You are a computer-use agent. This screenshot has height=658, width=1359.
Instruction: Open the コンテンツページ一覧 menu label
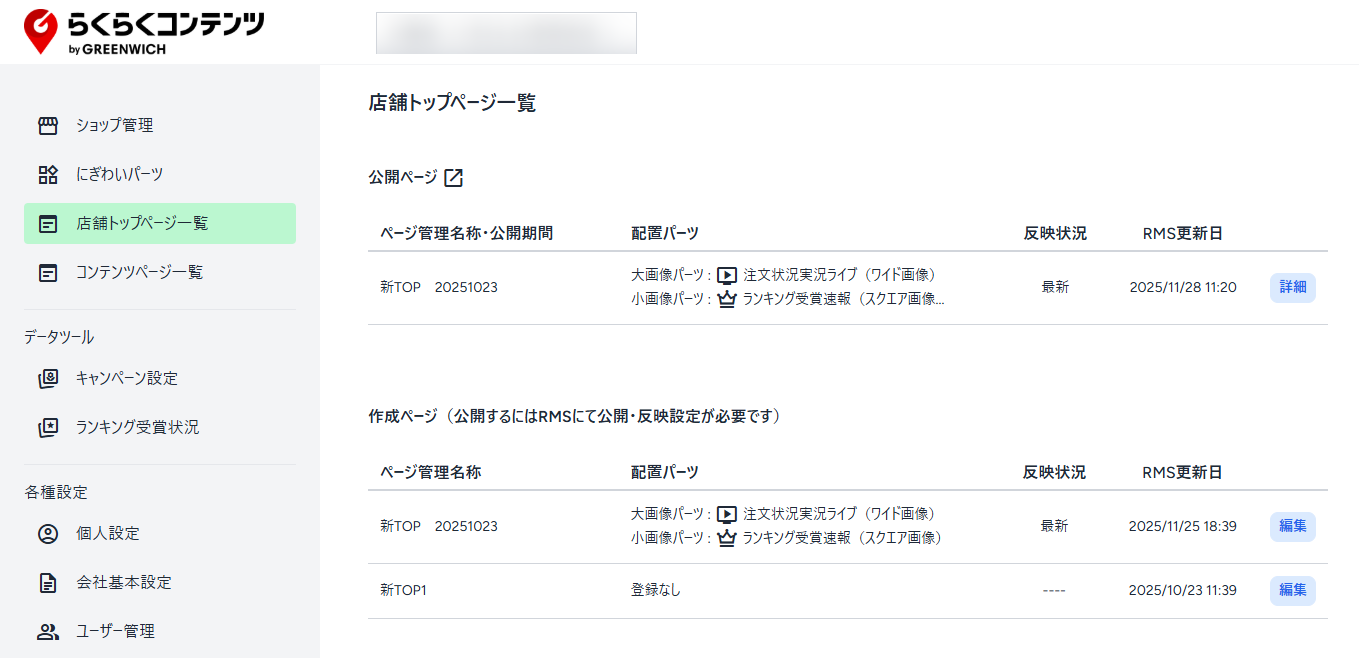click(x=139, y=273)
